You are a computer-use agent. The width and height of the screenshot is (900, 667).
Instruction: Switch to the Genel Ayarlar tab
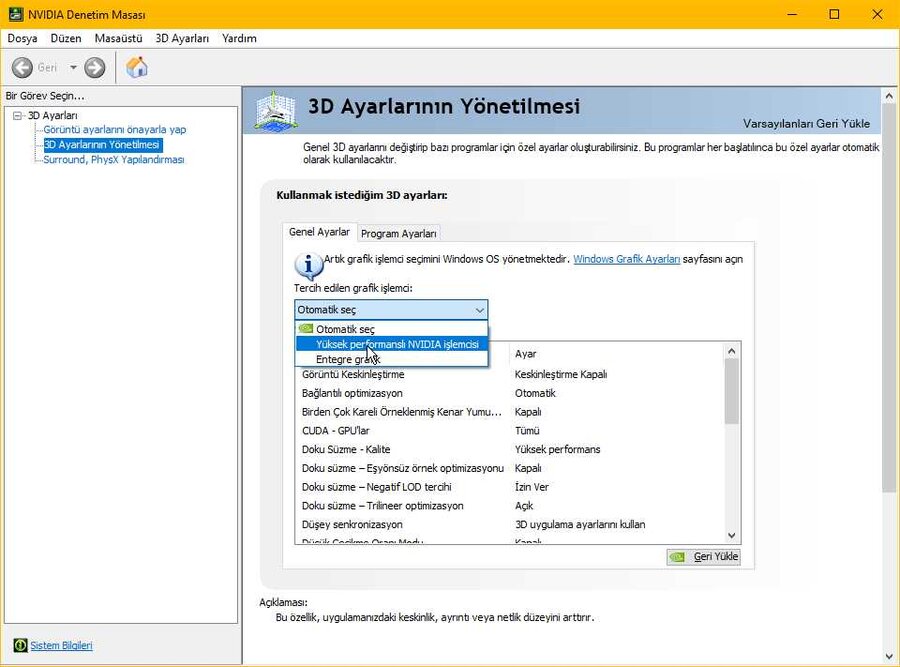(x=319, y=232)
